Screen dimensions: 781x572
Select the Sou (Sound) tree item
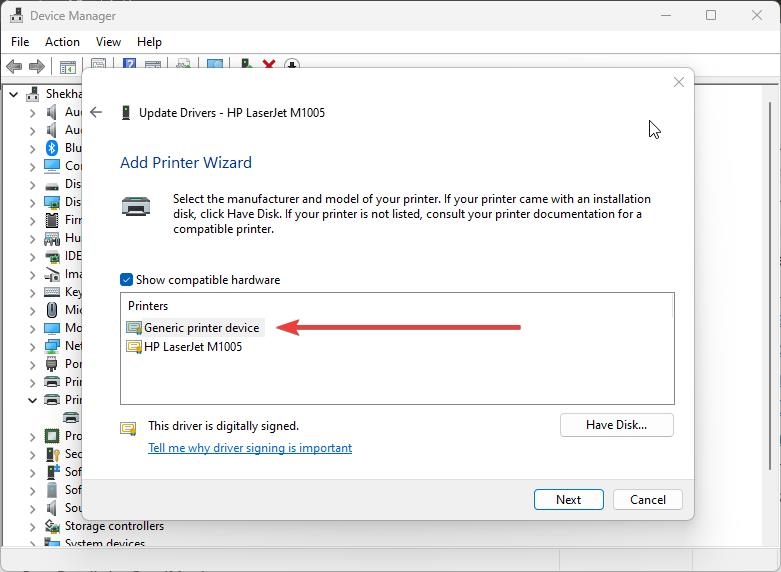[x=73, y=508]
